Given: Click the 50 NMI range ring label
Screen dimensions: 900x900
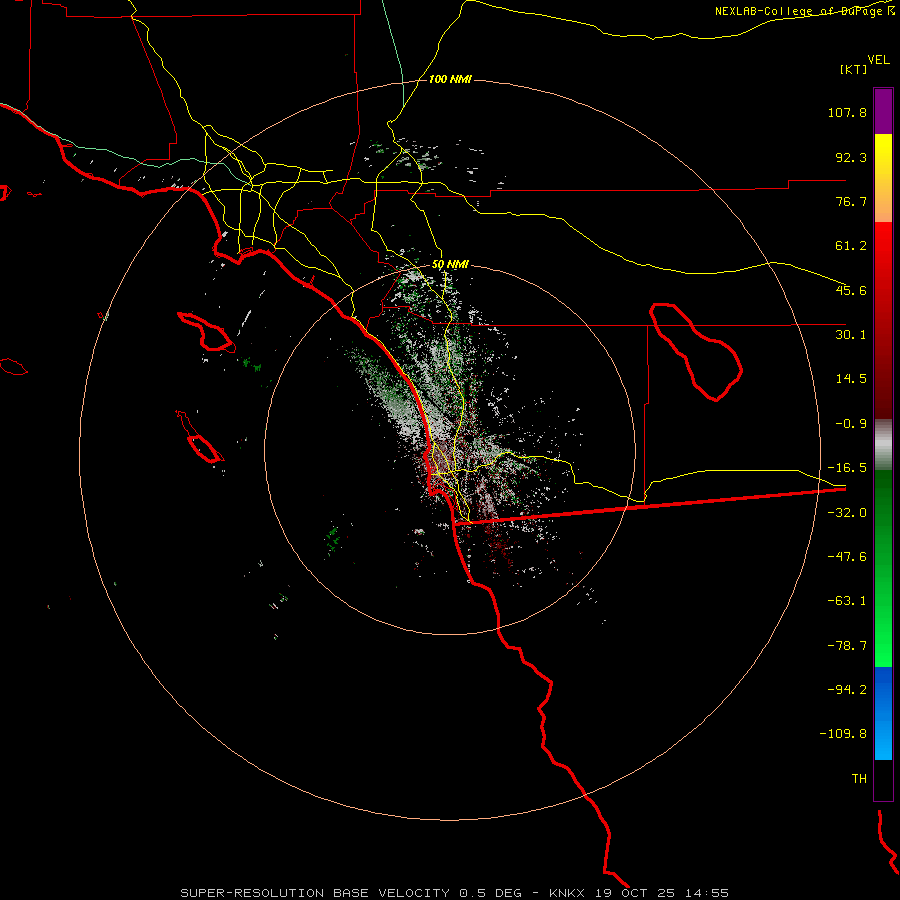Looking at the screenshot, I should tap(450, 265).
